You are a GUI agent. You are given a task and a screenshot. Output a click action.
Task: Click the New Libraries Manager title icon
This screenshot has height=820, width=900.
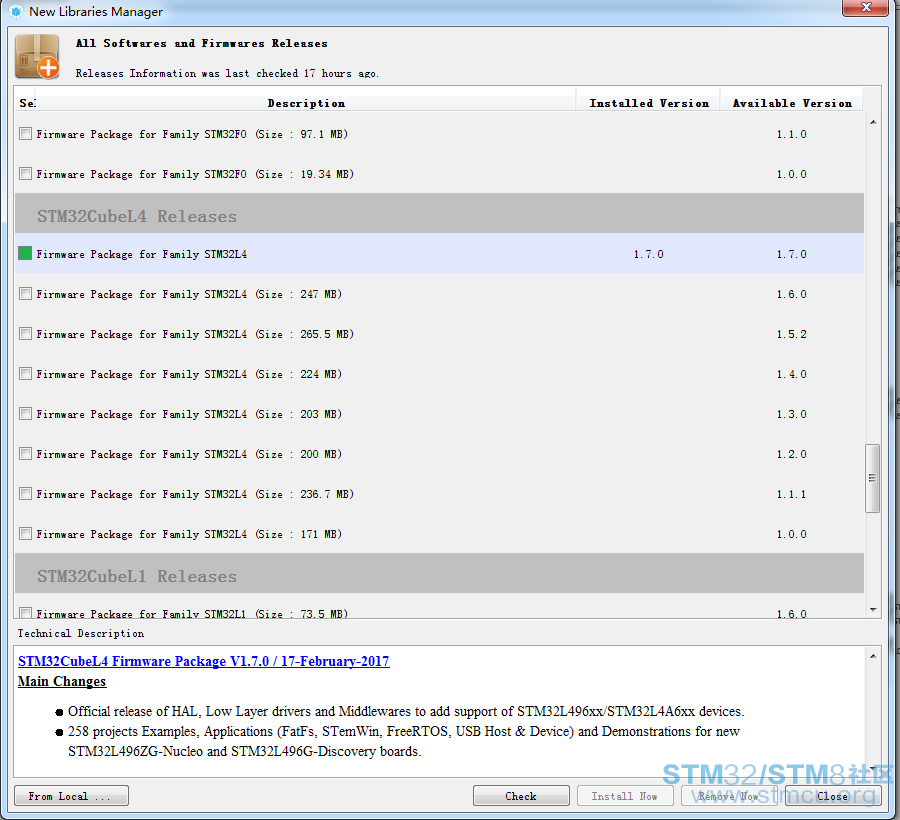[16, 11]
